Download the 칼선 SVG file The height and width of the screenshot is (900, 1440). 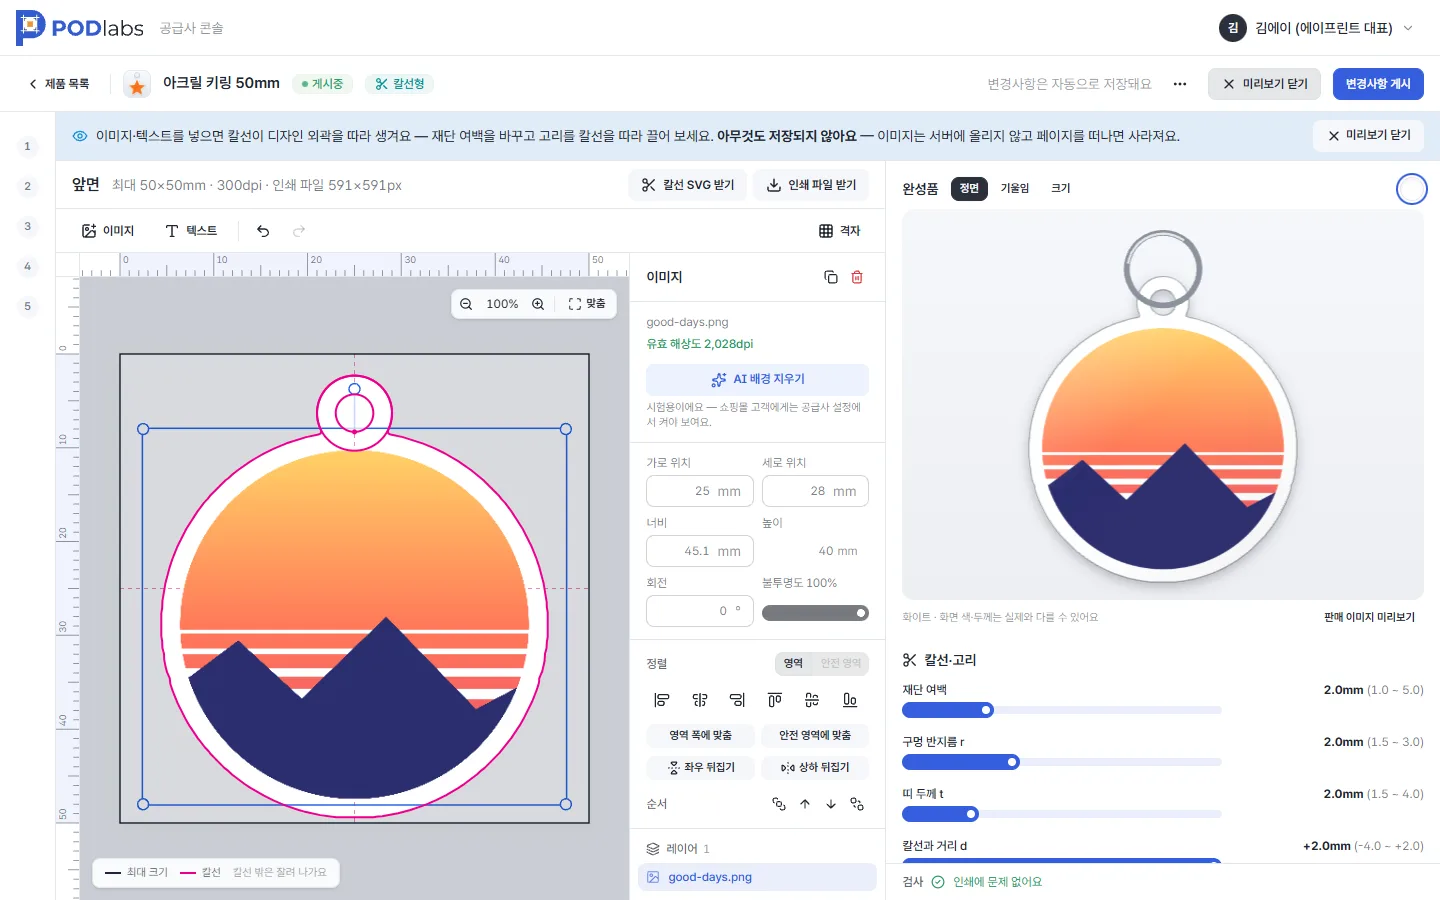tap(688, 185)
